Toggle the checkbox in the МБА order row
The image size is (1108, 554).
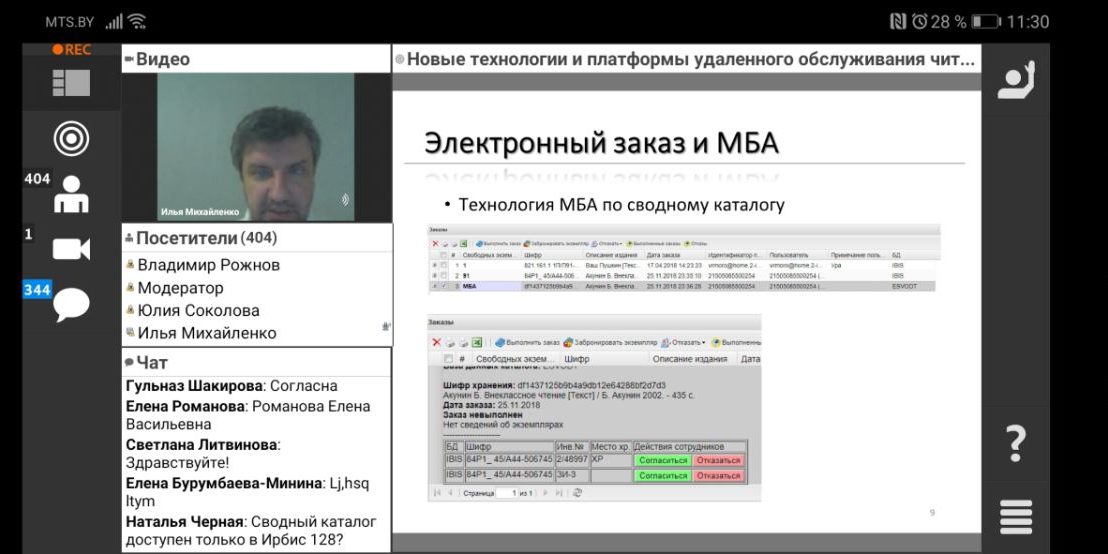coord(444,285)
